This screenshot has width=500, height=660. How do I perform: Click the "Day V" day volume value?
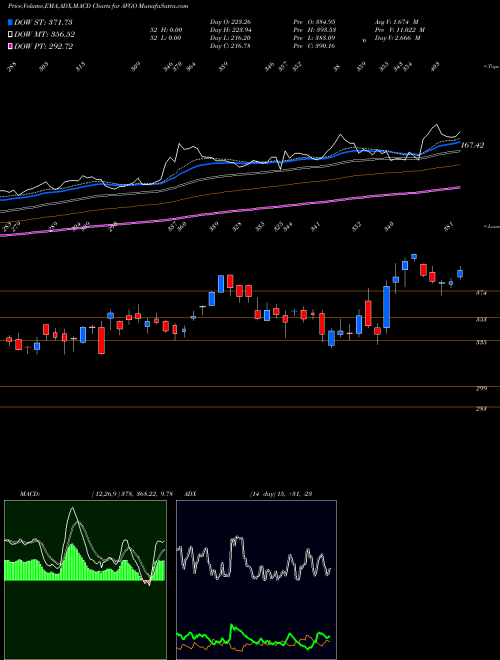(398, 38)
